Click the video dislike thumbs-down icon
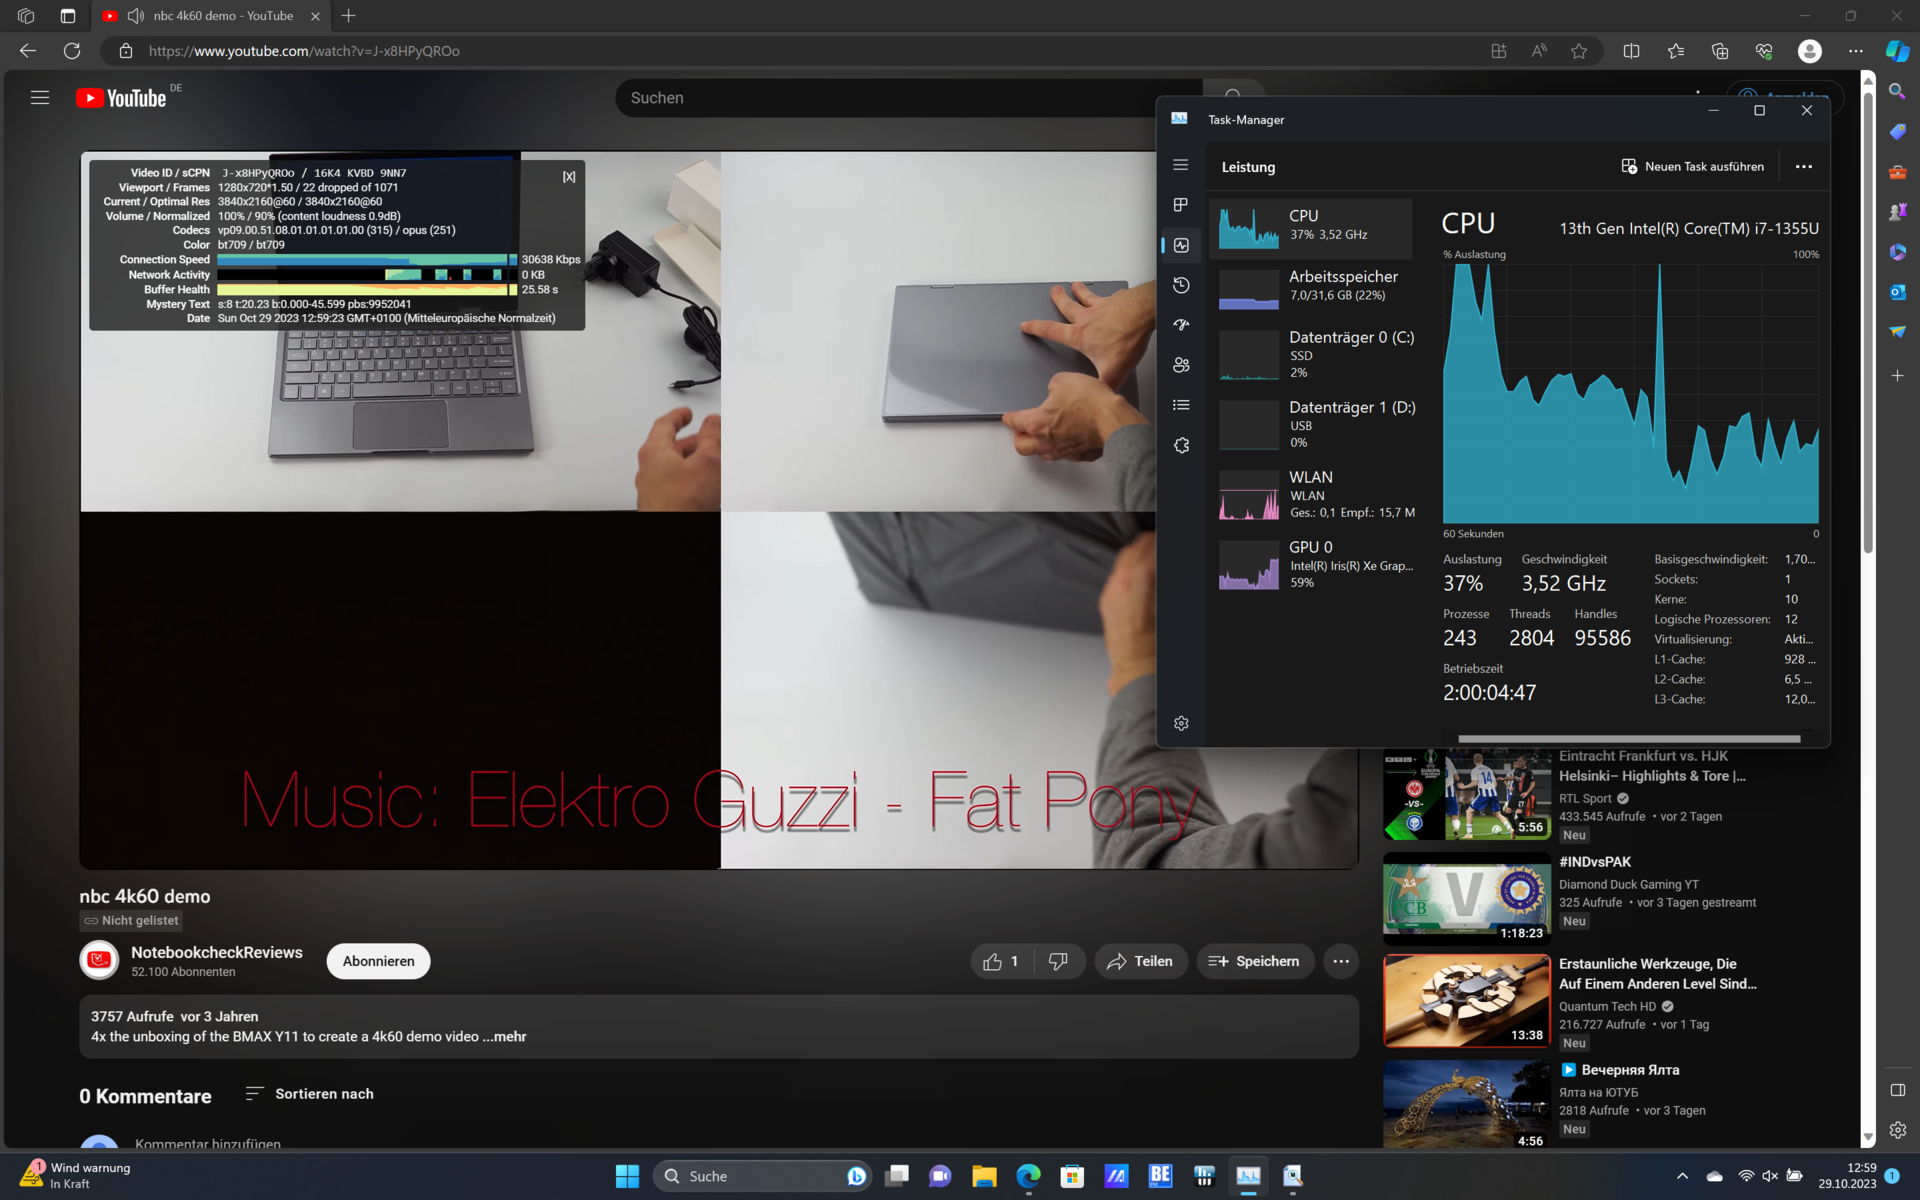1920x1200 pixels. [x=1058, y=961]
